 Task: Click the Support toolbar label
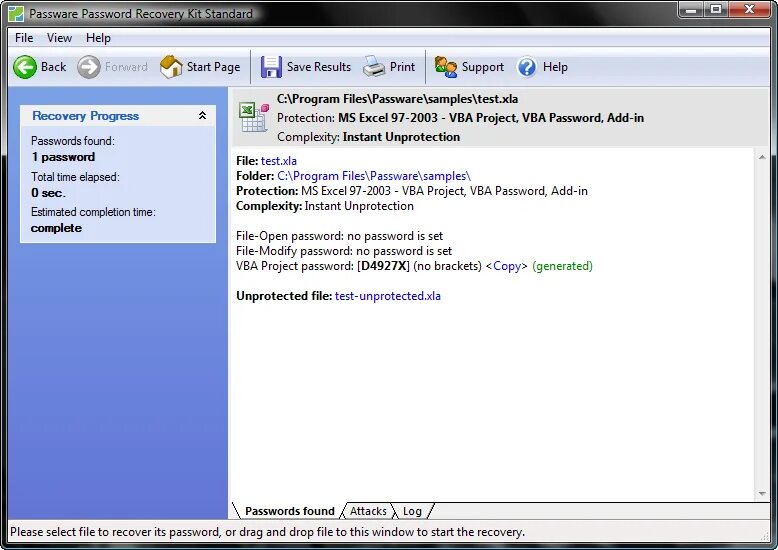[483, 67]
